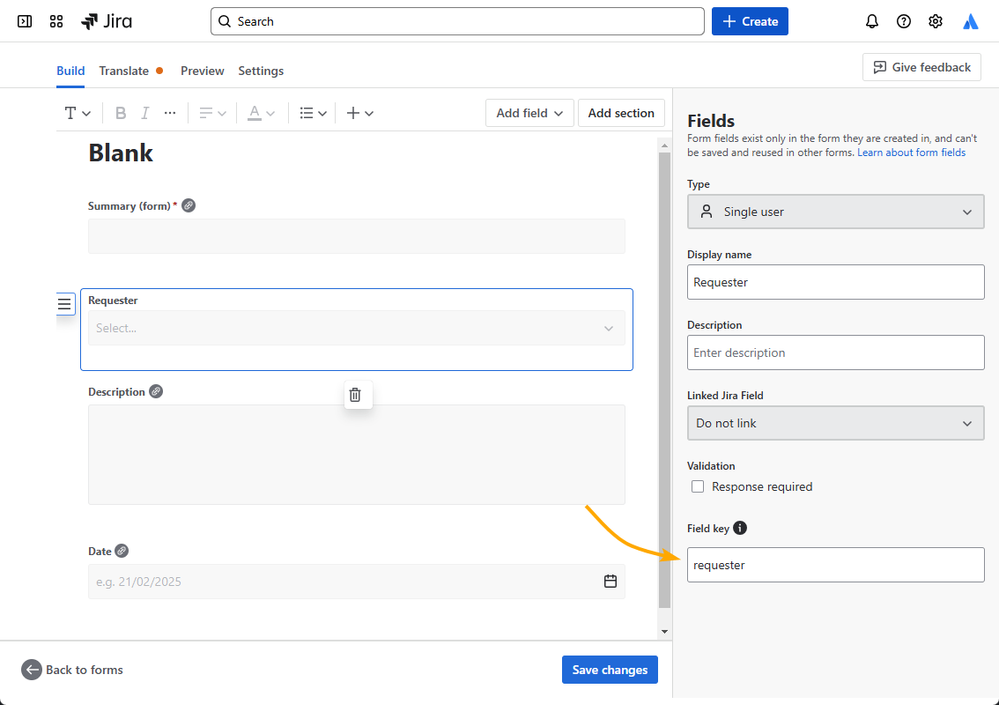The image size is (999, 705).
Task: Switch to the Settings tab
Action: (261, 71)
